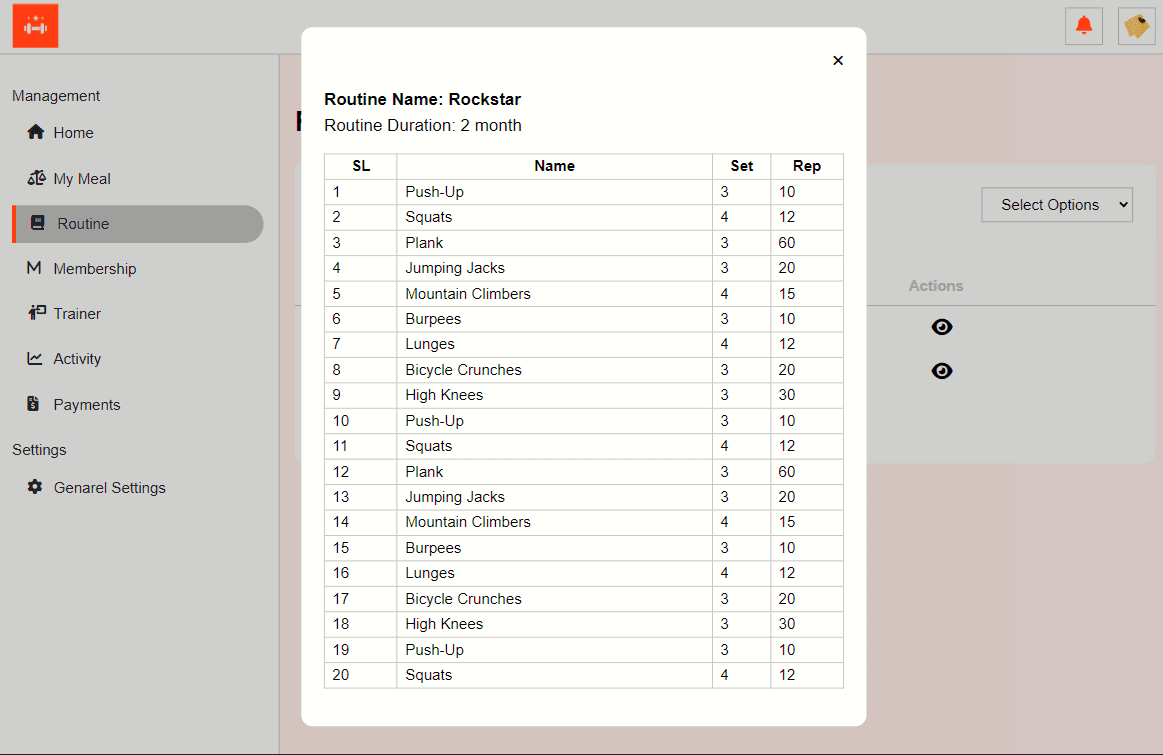Select Squats in row 11
The image size is (1163, 755).
point(429,446)
